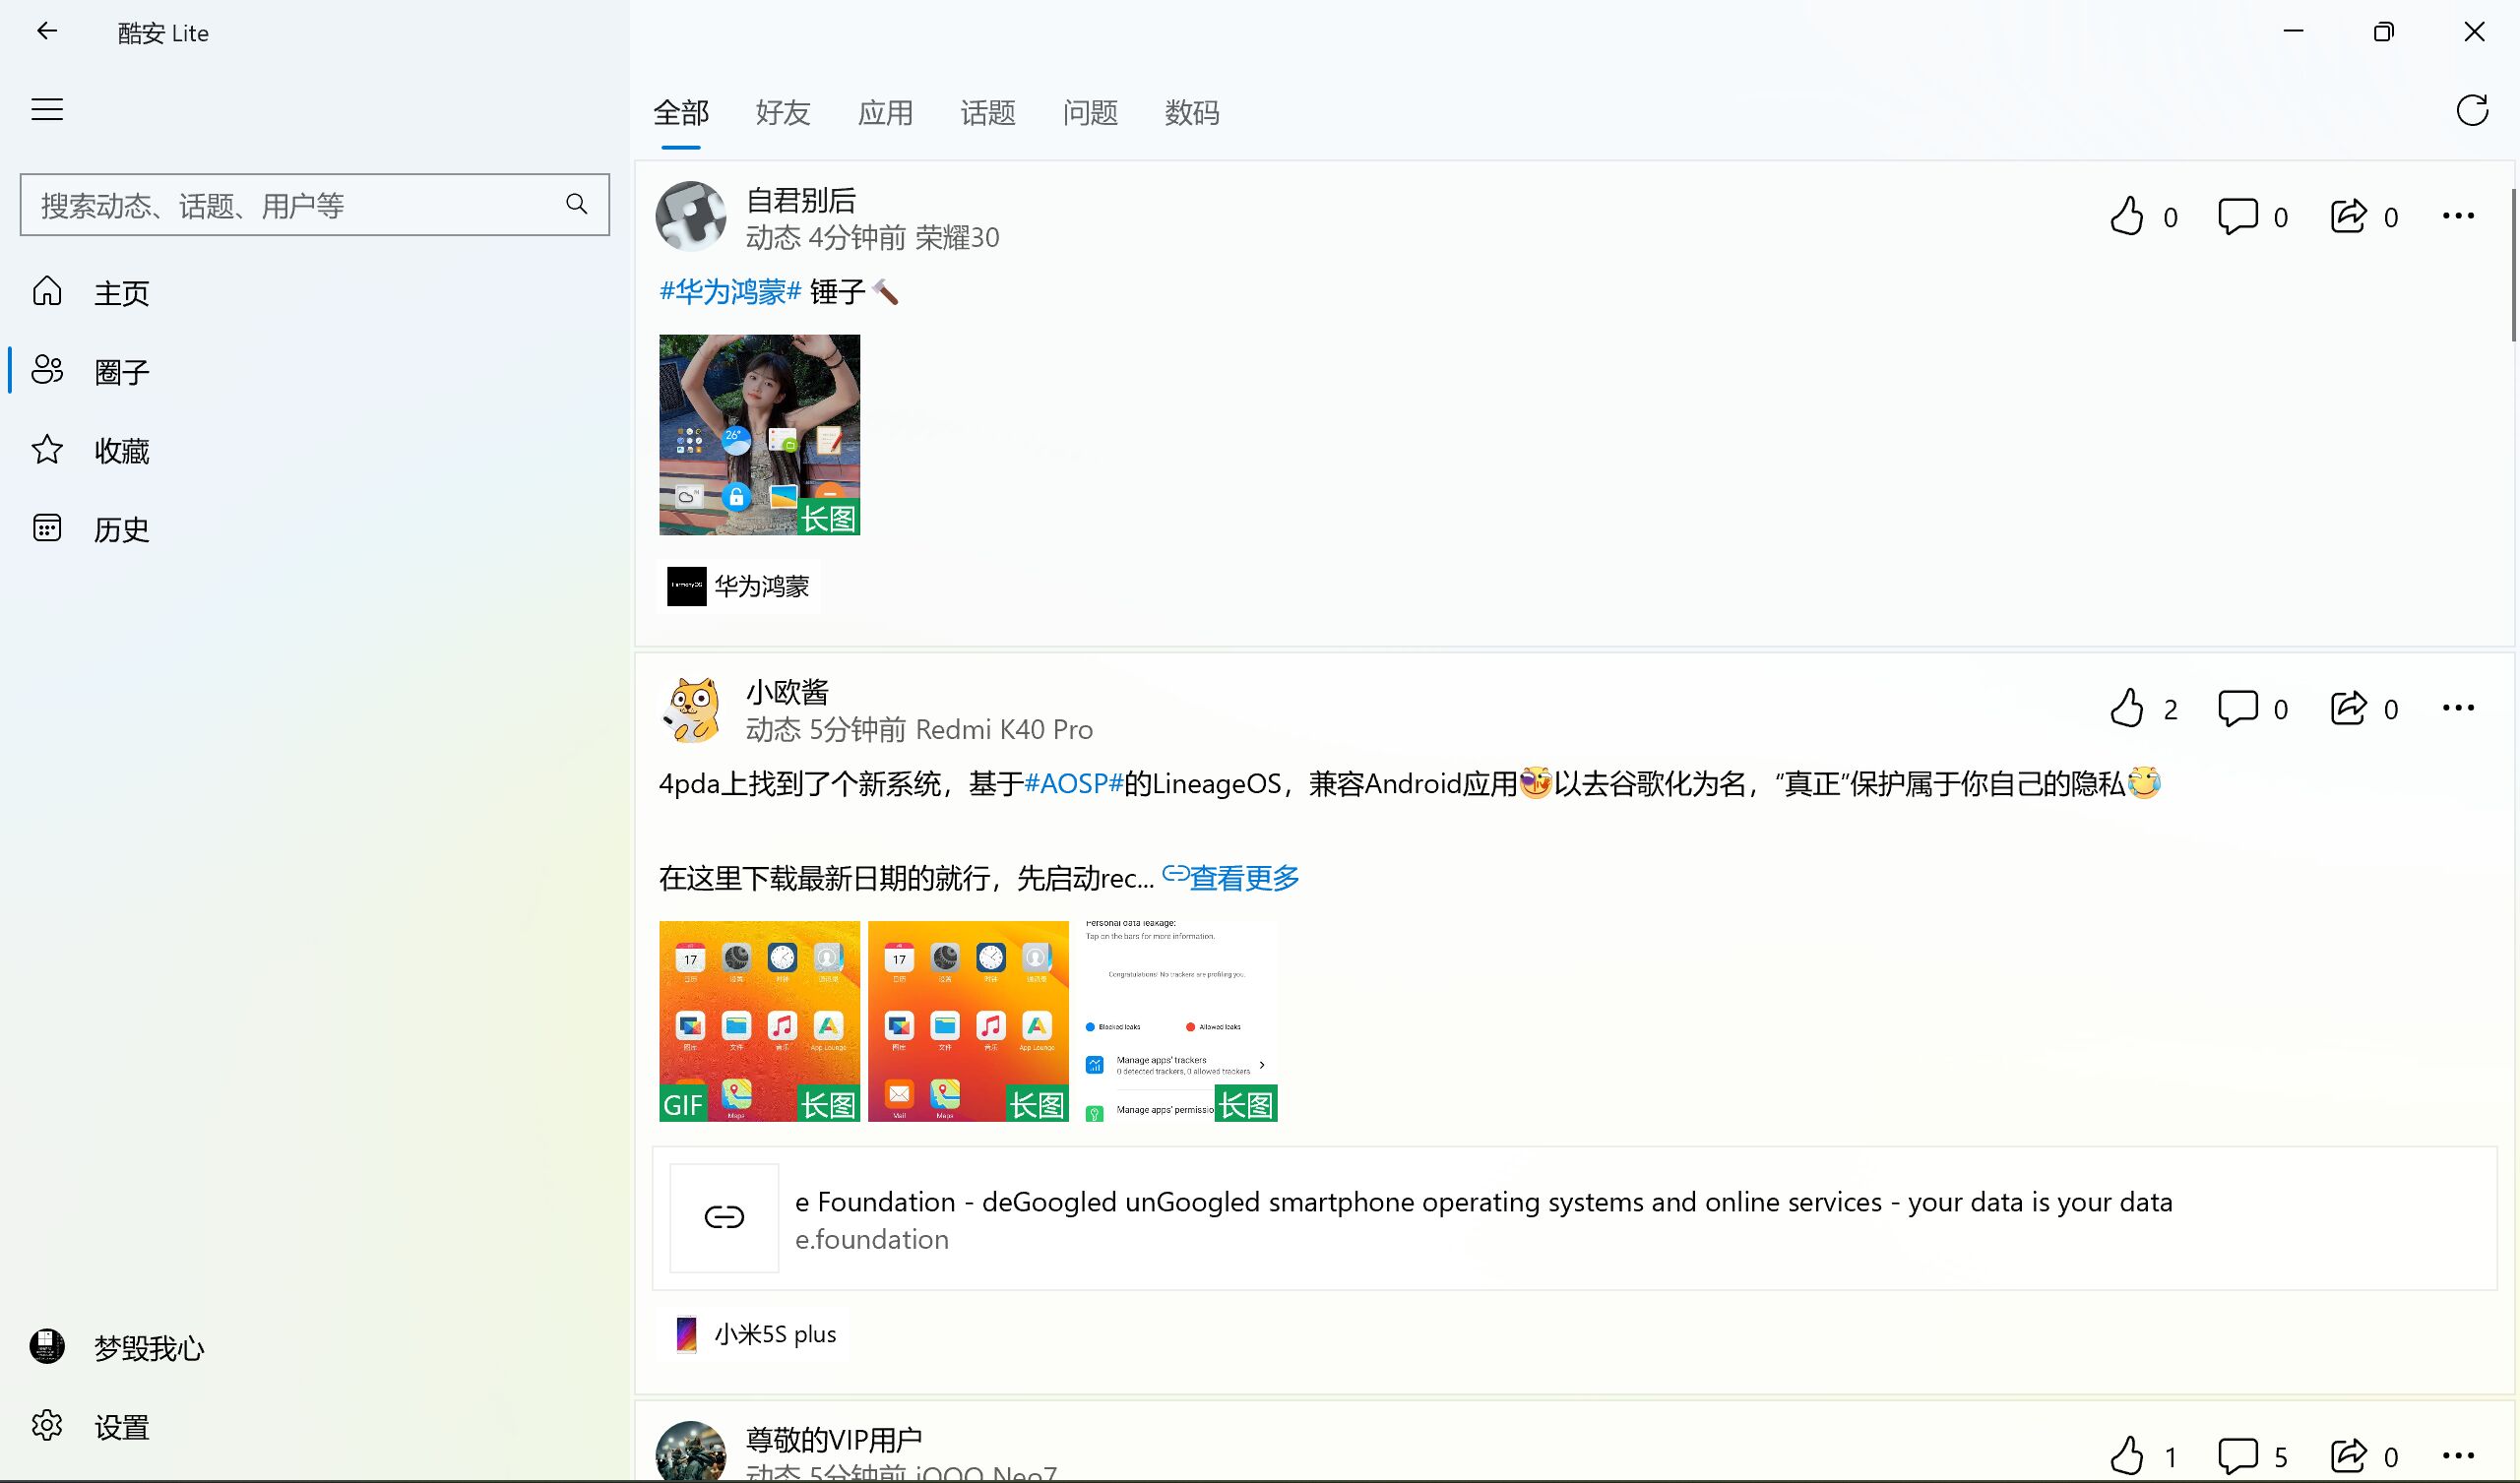Open 自君别后's avatar
2520x1483 pixels.
point(690,216)
